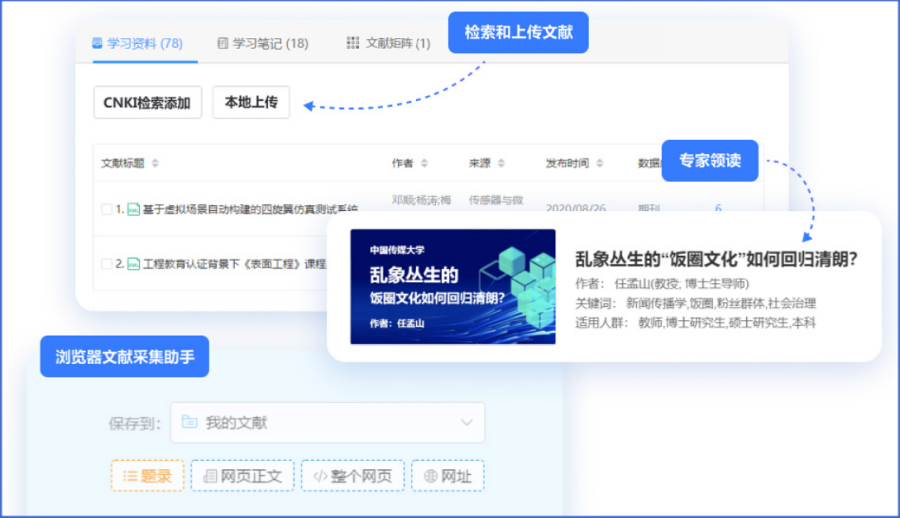Click row 1 author 邓顺;杨涛;梅
Screen dimensions: 900x518
421,200
